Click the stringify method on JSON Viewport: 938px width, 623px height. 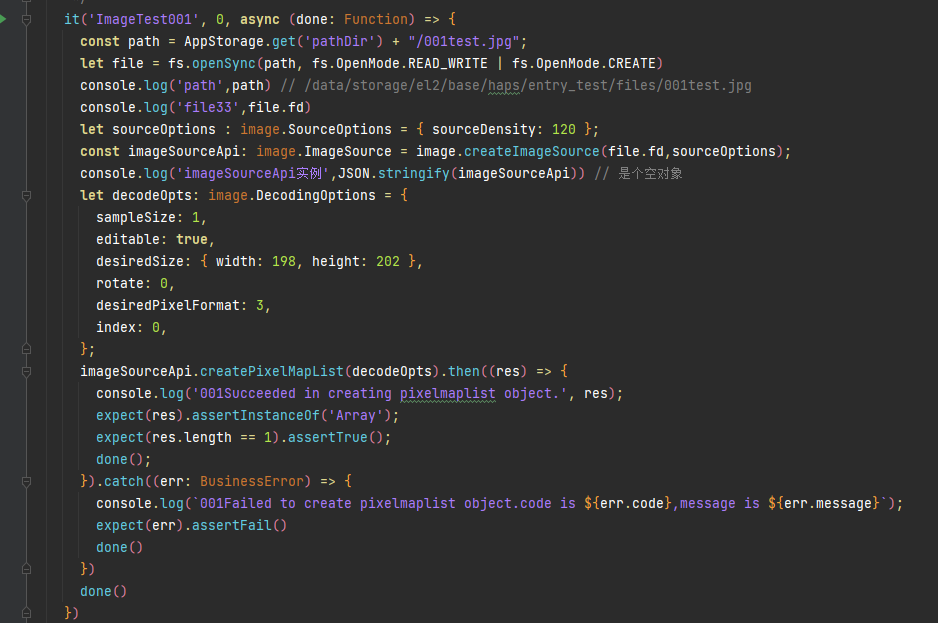point(413,174)
